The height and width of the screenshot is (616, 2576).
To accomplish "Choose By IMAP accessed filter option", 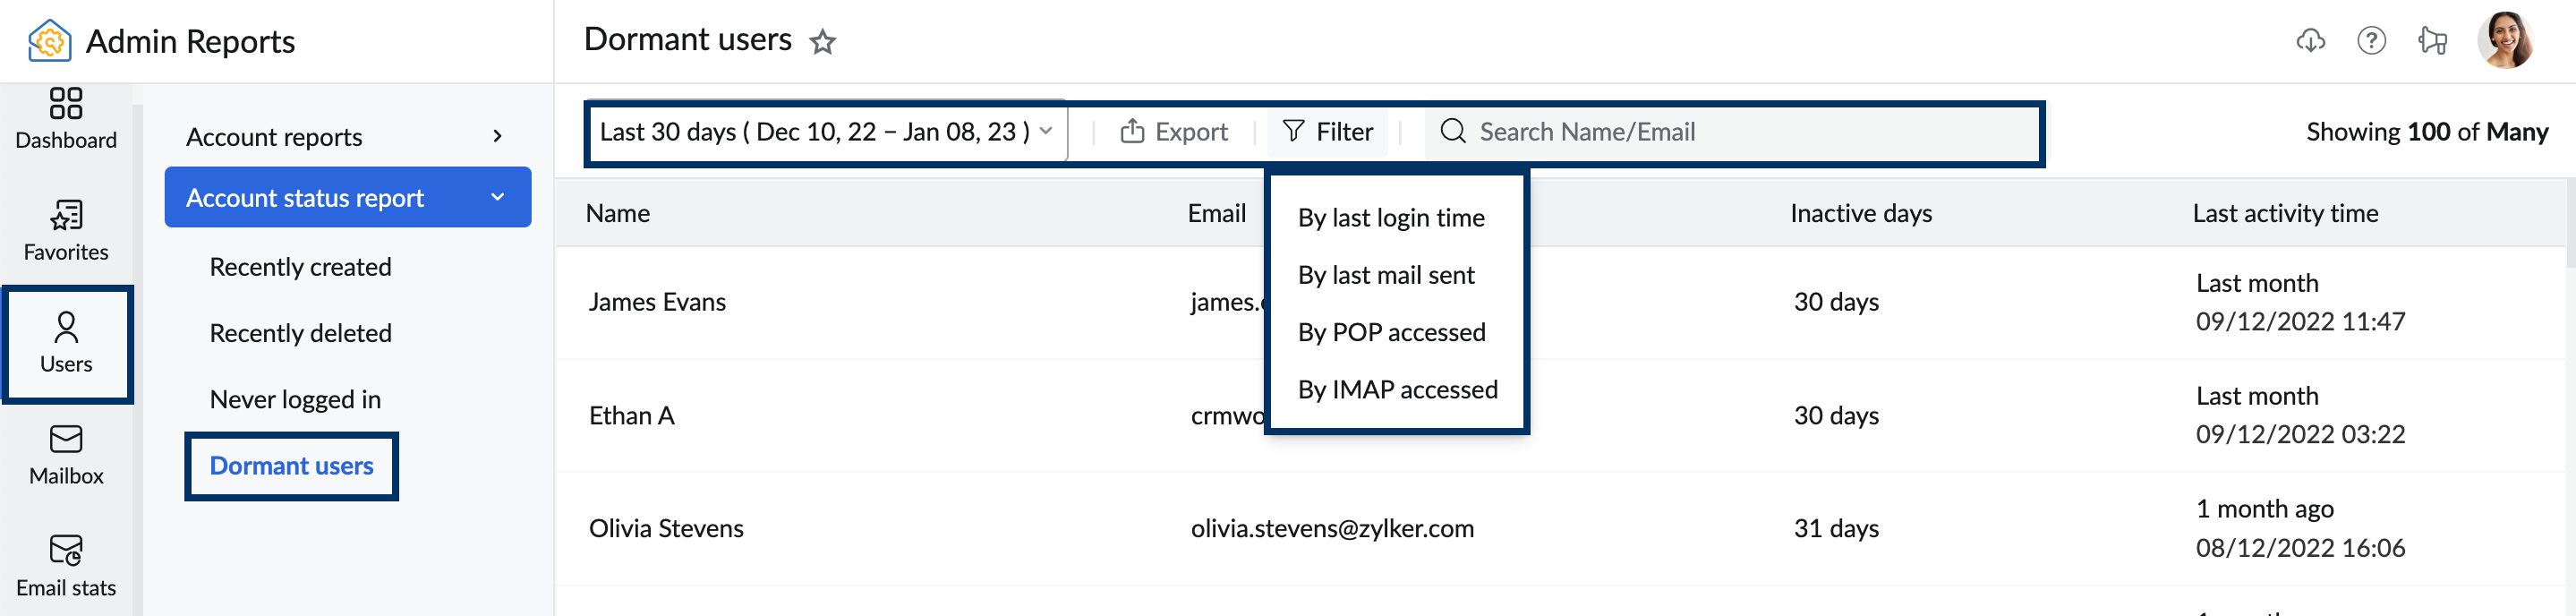I will (1398, 389).
